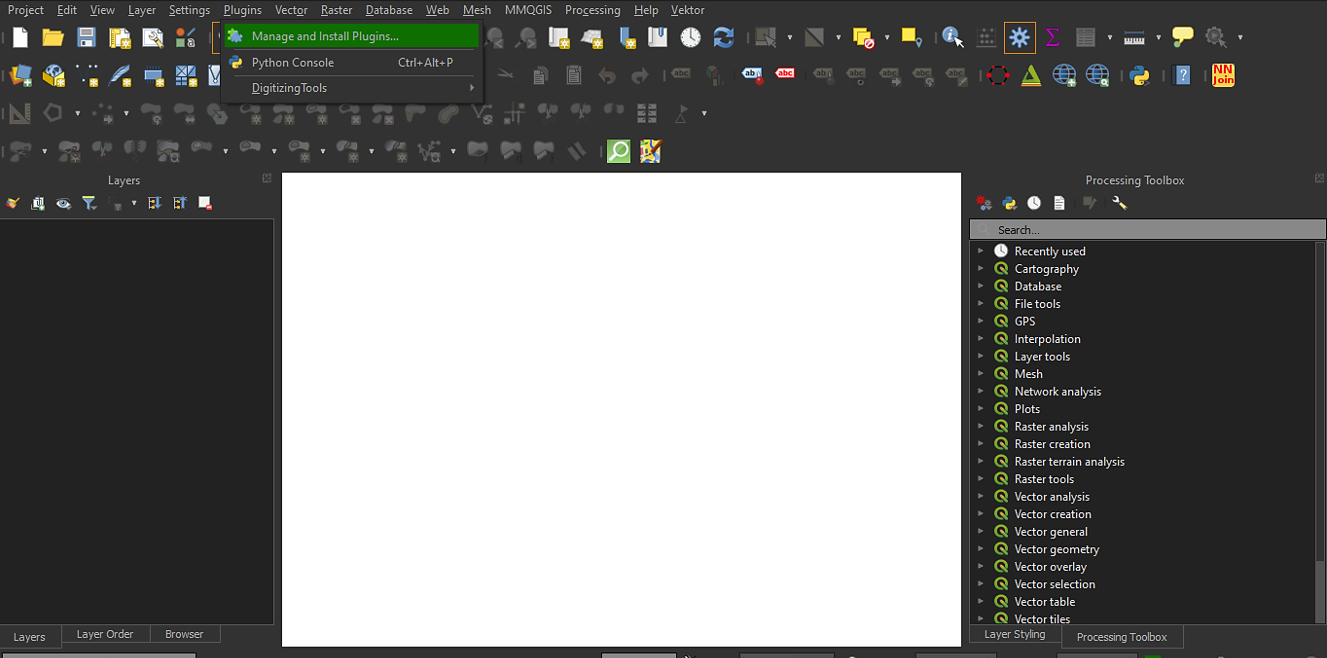Viewport: 1327px width, 658px height.
Task: Click the filter legend funnel icon
Action: pyautogui.click(x=89, y=203)
